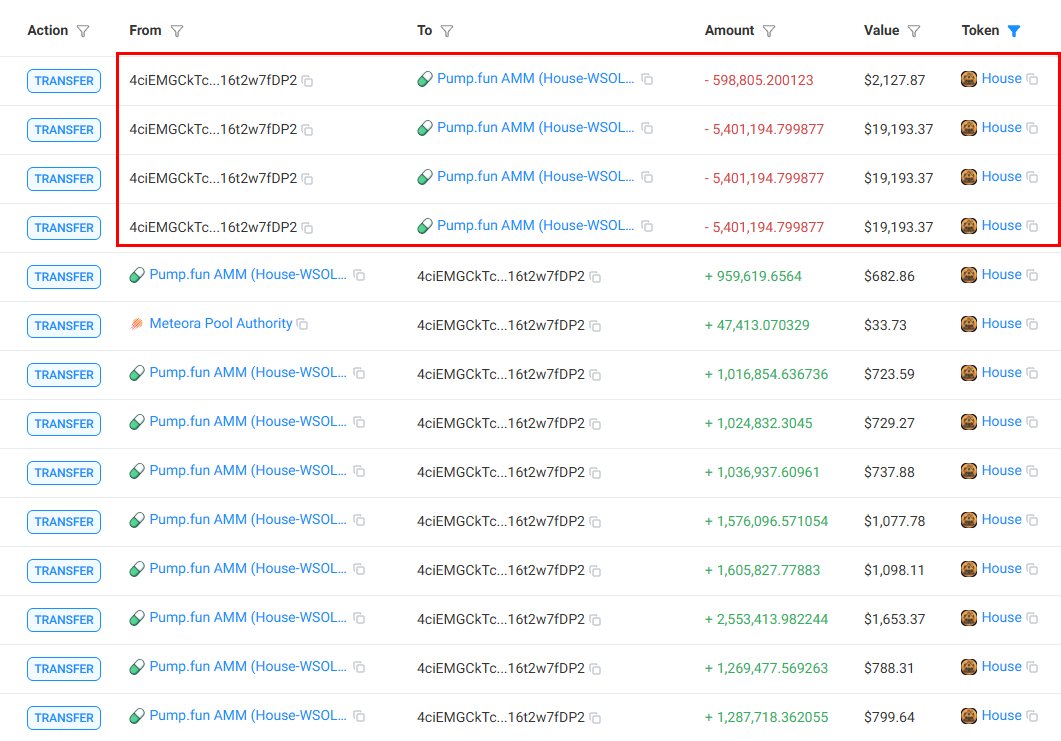Click the active blue Token filter icon
The height and width of the screenshot is (741, 1061).
pos(1014,31)
